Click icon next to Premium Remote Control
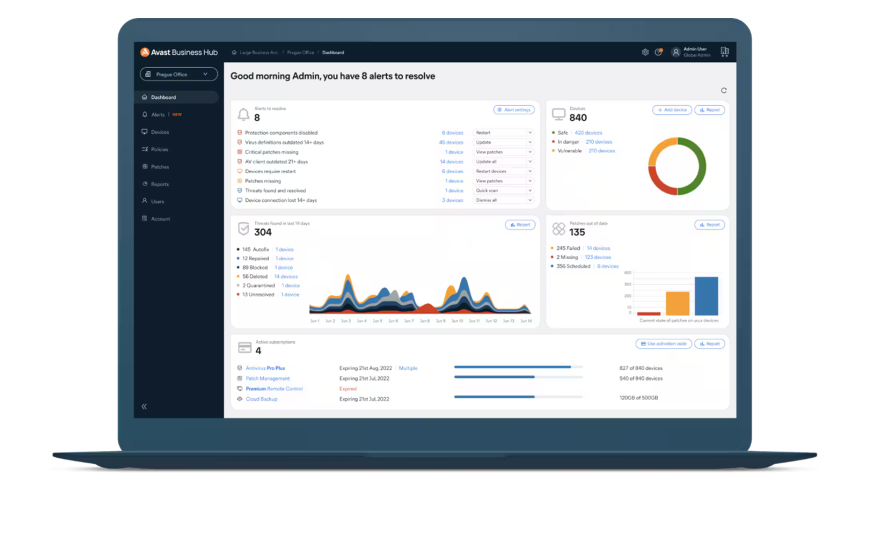The height and width of the screenshot is (534, 870). (240, 389)
